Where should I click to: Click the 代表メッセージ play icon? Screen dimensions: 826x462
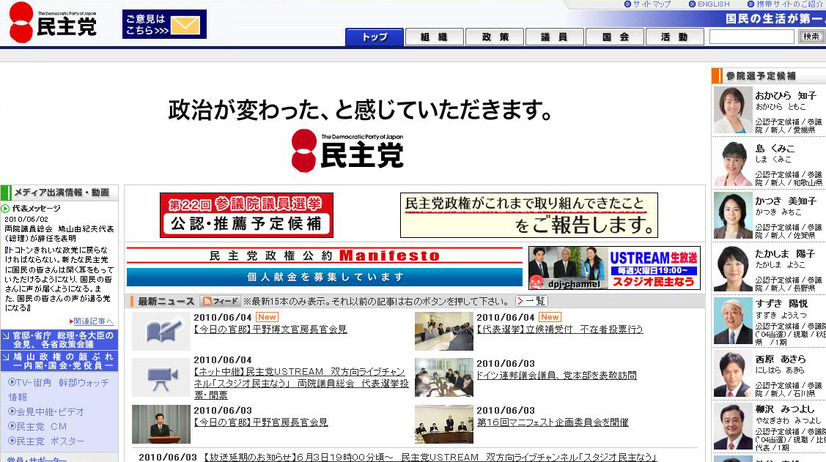tap(6, 209)
